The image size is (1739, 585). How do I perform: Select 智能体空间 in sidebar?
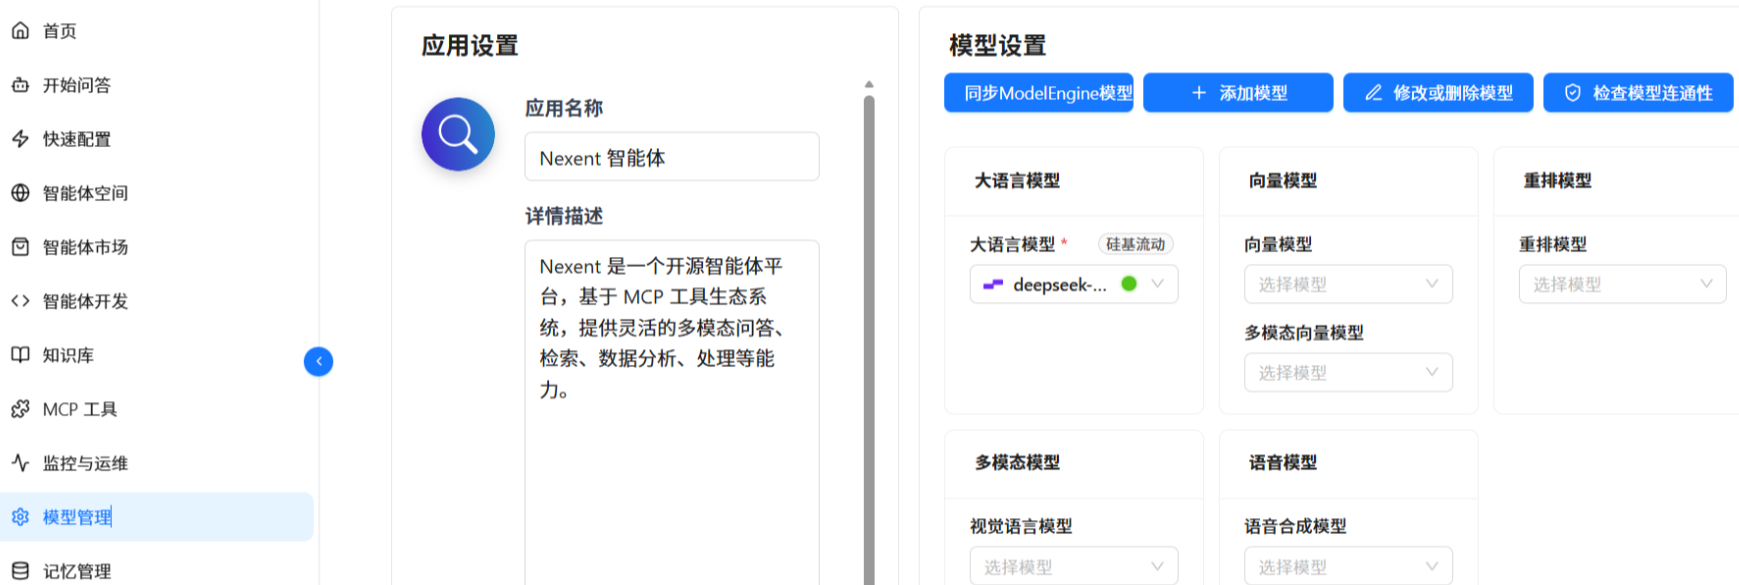(x=157, y=193)
